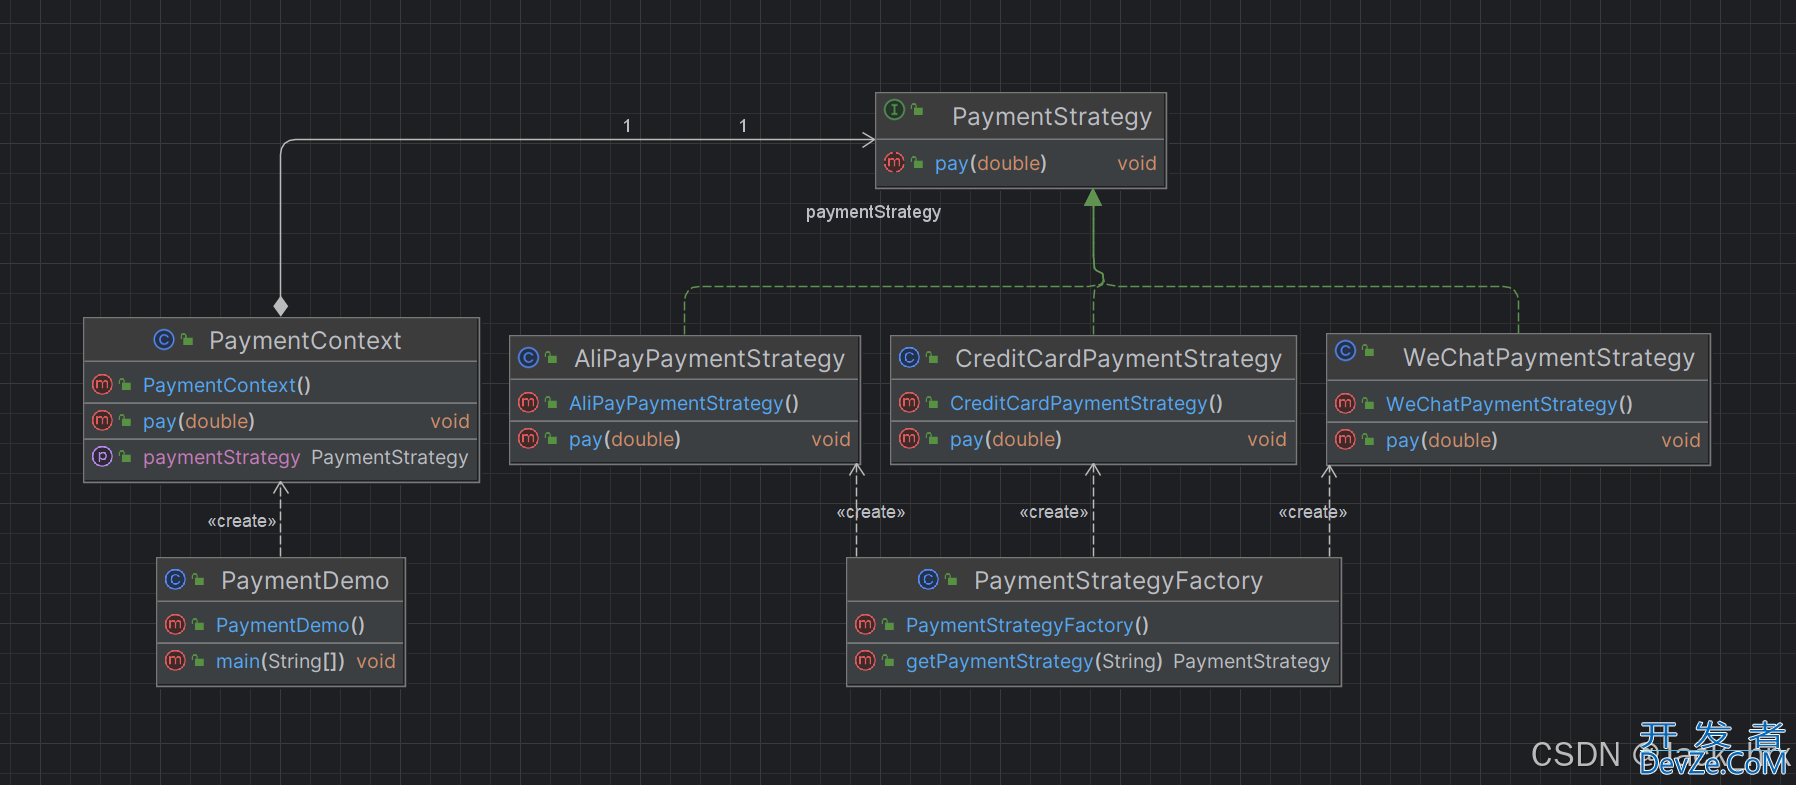Viewport: 1796px width, 785px height.
Task: Click pay(double) in the PaymentStrategy interface
Action: click(x=991, y=163)
